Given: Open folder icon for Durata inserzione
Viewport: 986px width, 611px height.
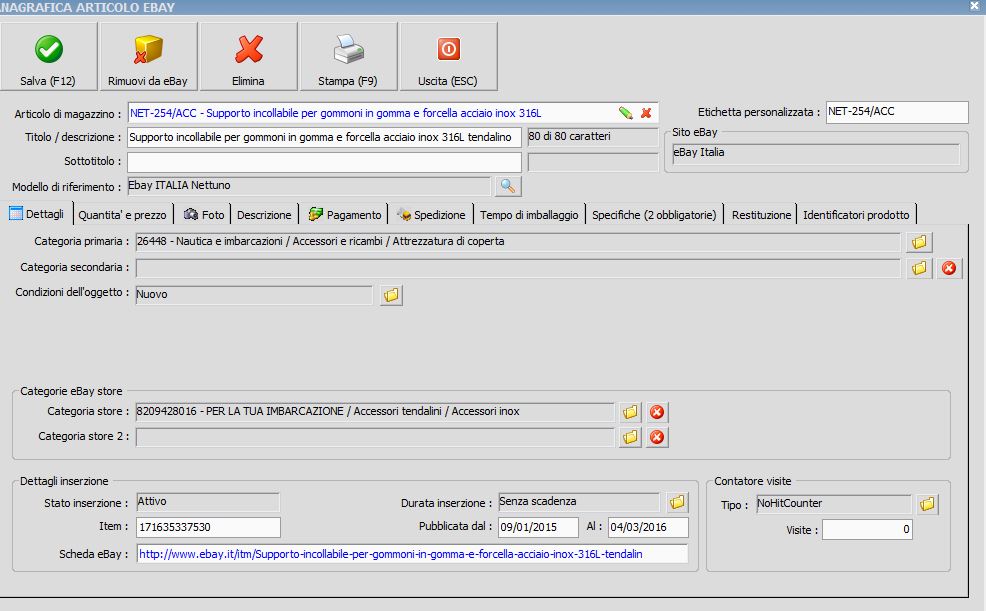Looking at the screenshot, I should 677,502.
